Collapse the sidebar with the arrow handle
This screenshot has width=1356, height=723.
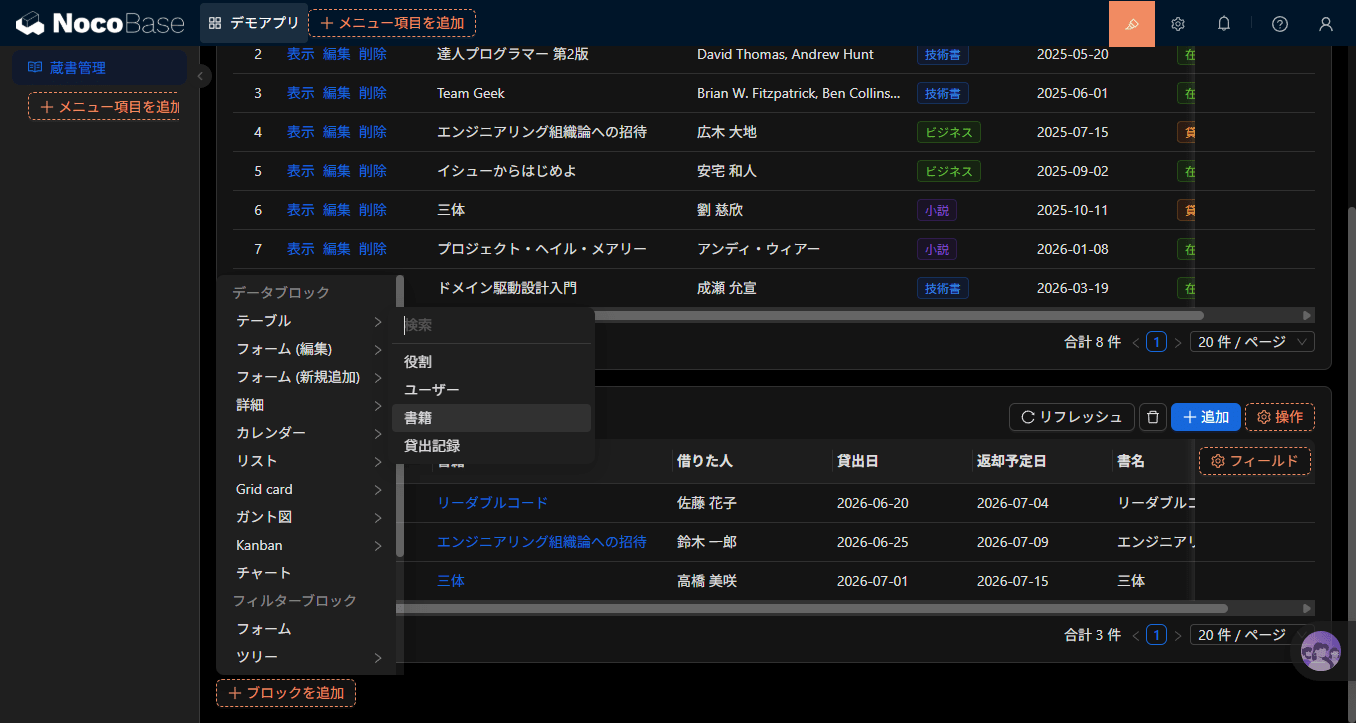click(x=202, y=76)
